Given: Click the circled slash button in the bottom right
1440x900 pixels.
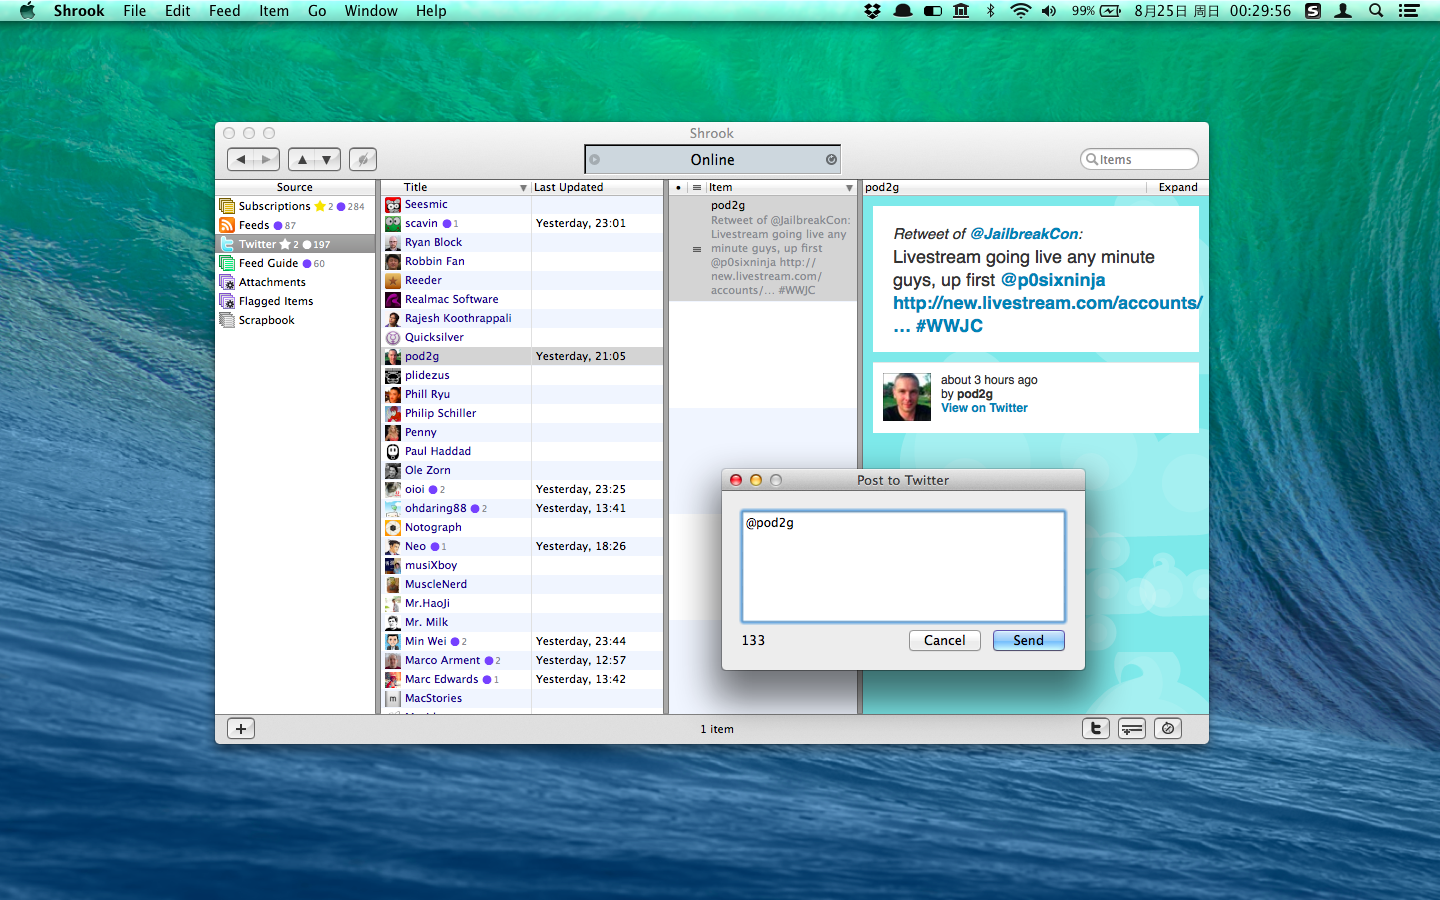Looking at the screenshot, I should click(1168, 729).
